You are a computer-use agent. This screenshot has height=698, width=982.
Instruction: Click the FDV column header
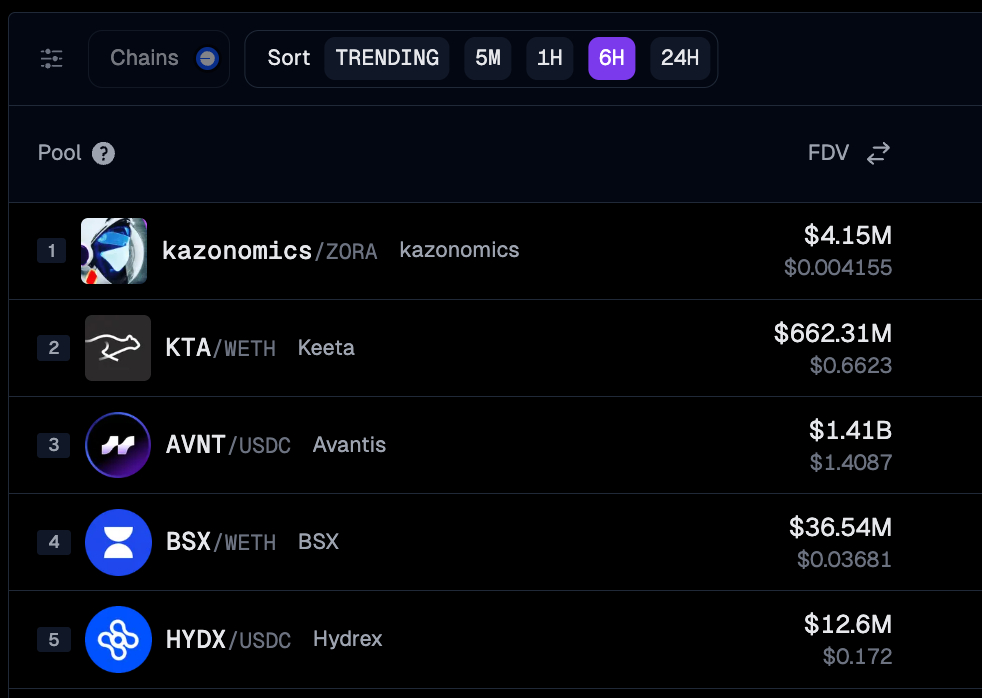coord(828,153)
